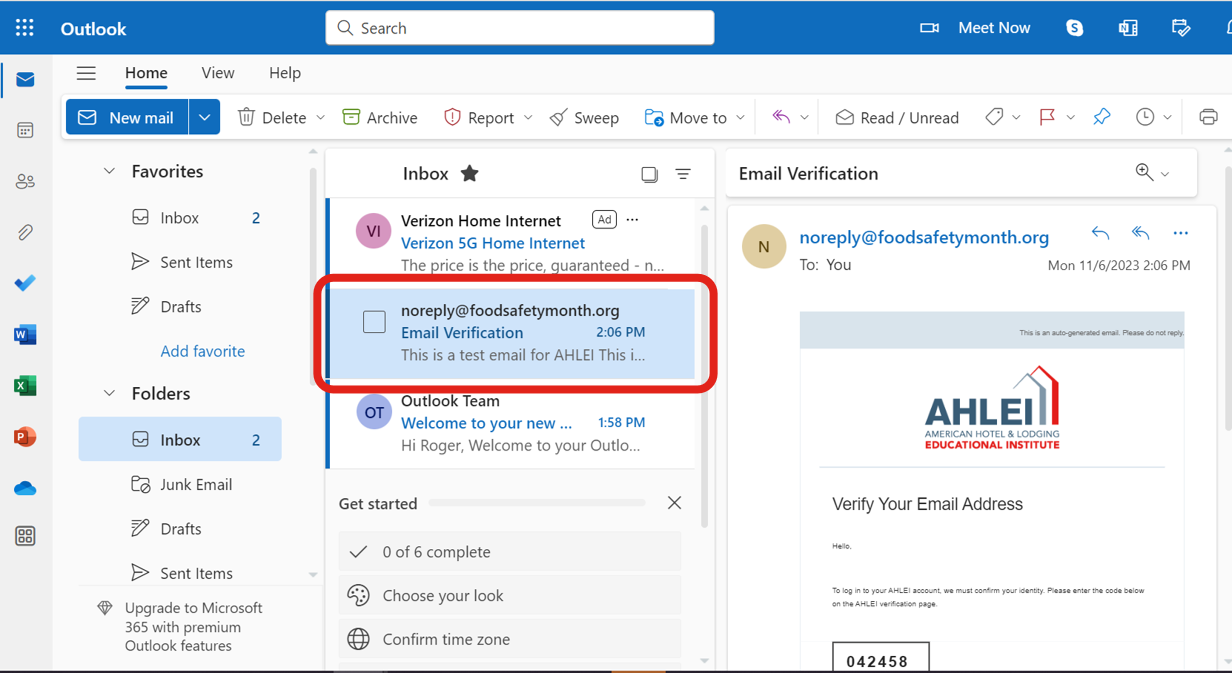Expand the Delete options dropdown
This screenshot has height=673, width=1232.
[x=320, y=118]
